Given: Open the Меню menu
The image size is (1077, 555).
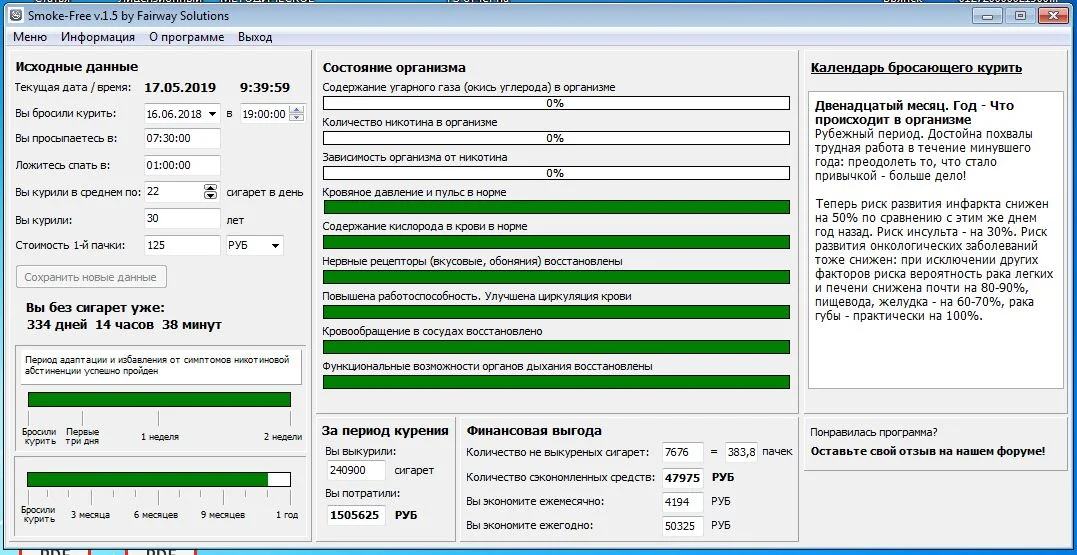Looking at the screenshot, I should [30, 37].
